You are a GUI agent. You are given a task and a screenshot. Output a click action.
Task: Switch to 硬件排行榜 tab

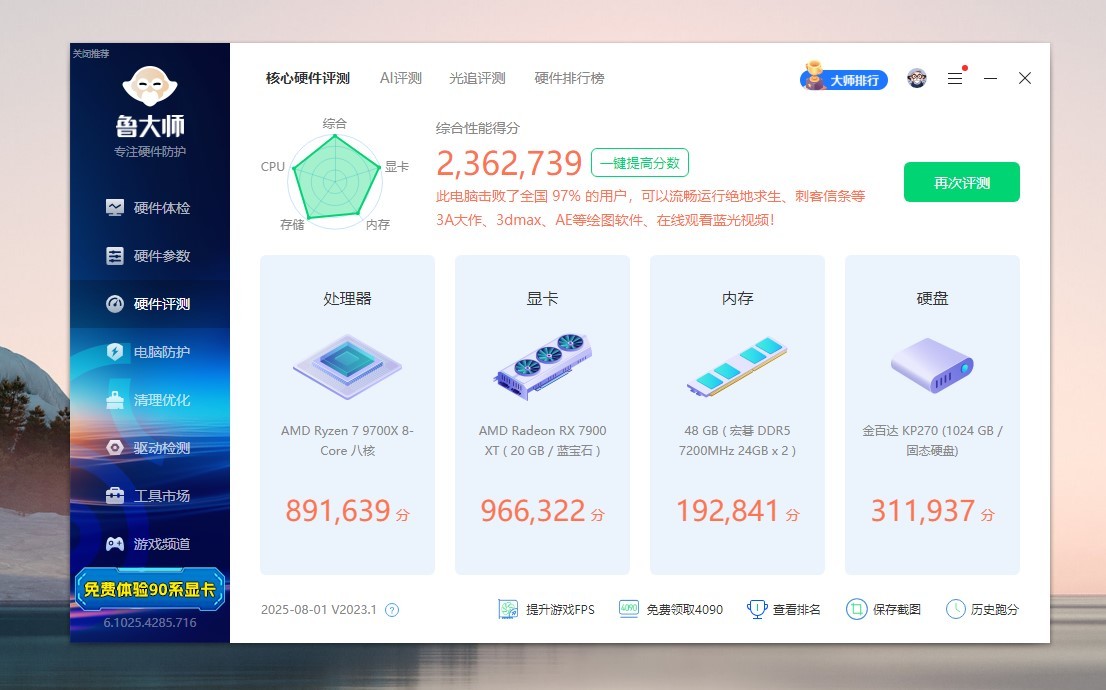coord(569,78)
